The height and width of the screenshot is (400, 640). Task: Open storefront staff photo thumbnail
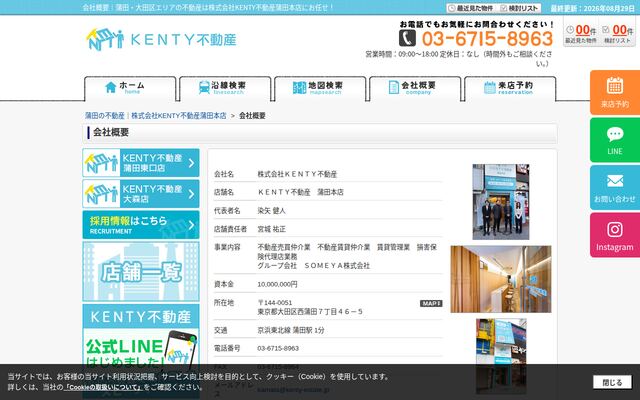tap(501, 202)
